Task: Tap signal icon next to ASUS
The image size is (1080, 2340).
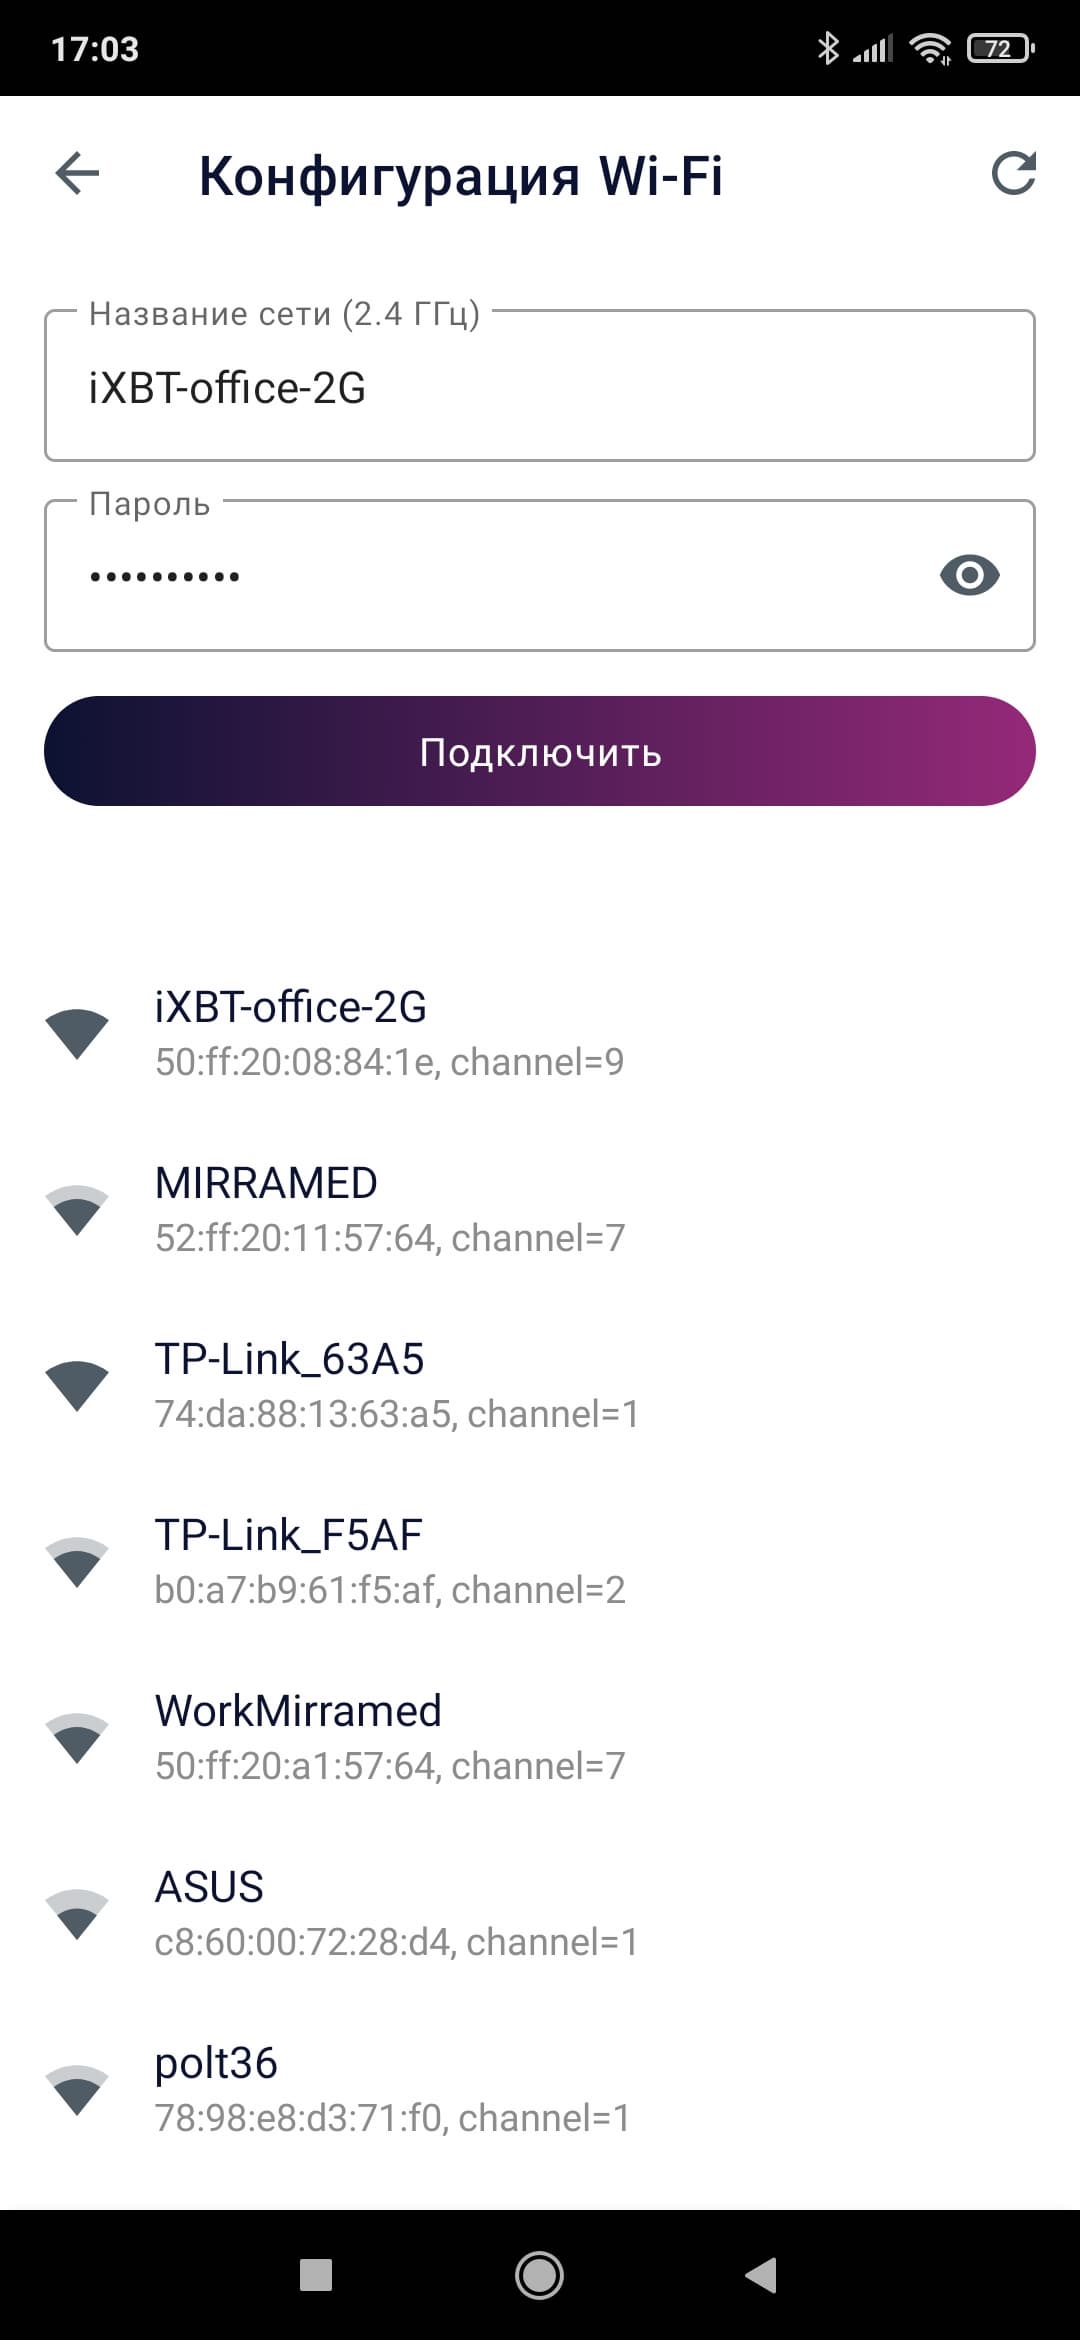Action: tap(77, 1914)
